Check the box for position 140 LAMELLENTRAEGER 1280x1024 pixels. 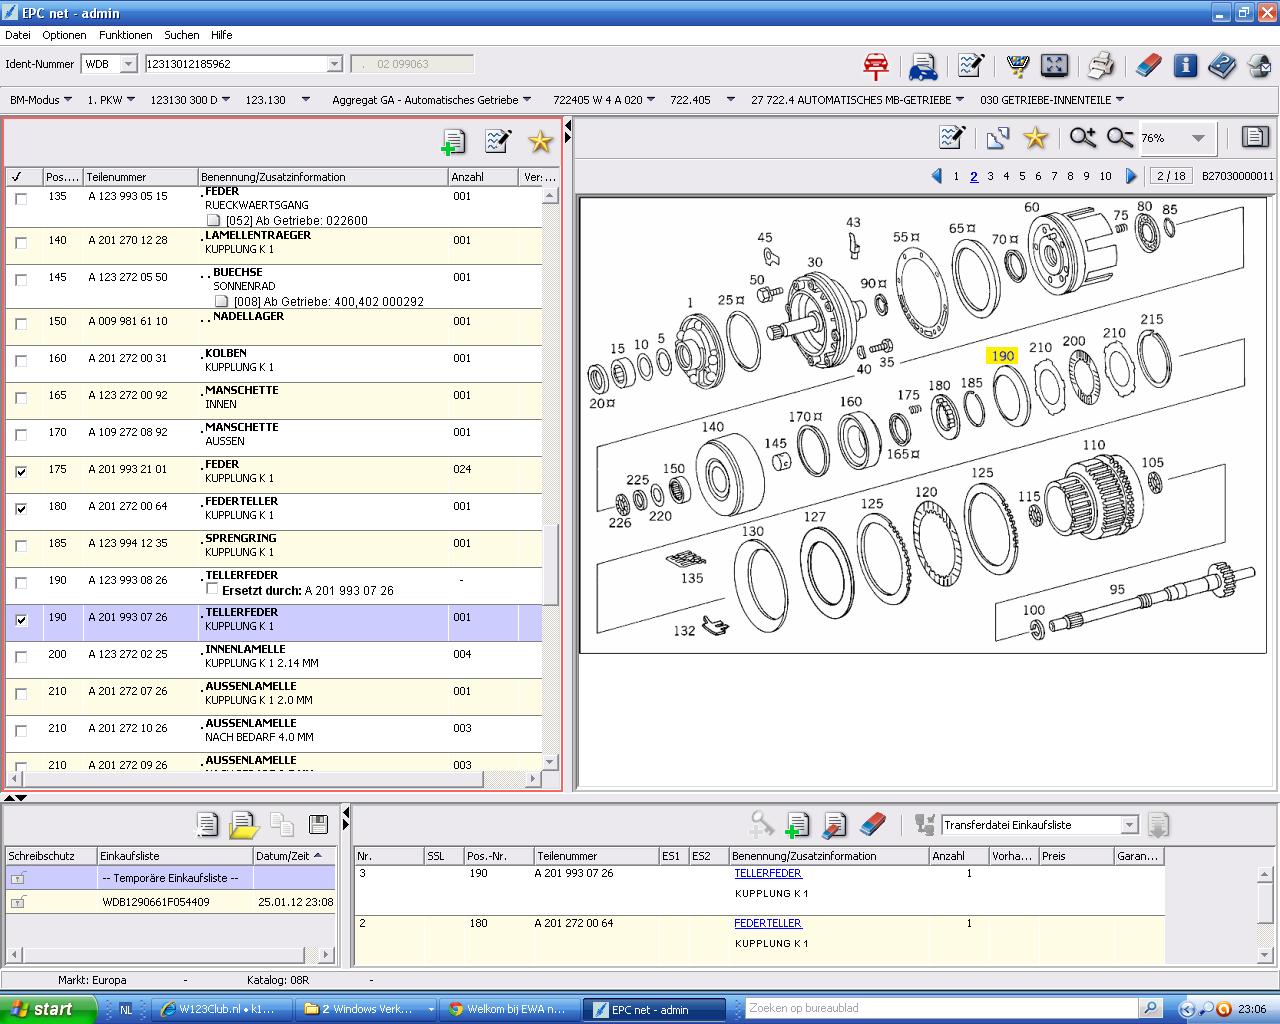pos(21,243)
